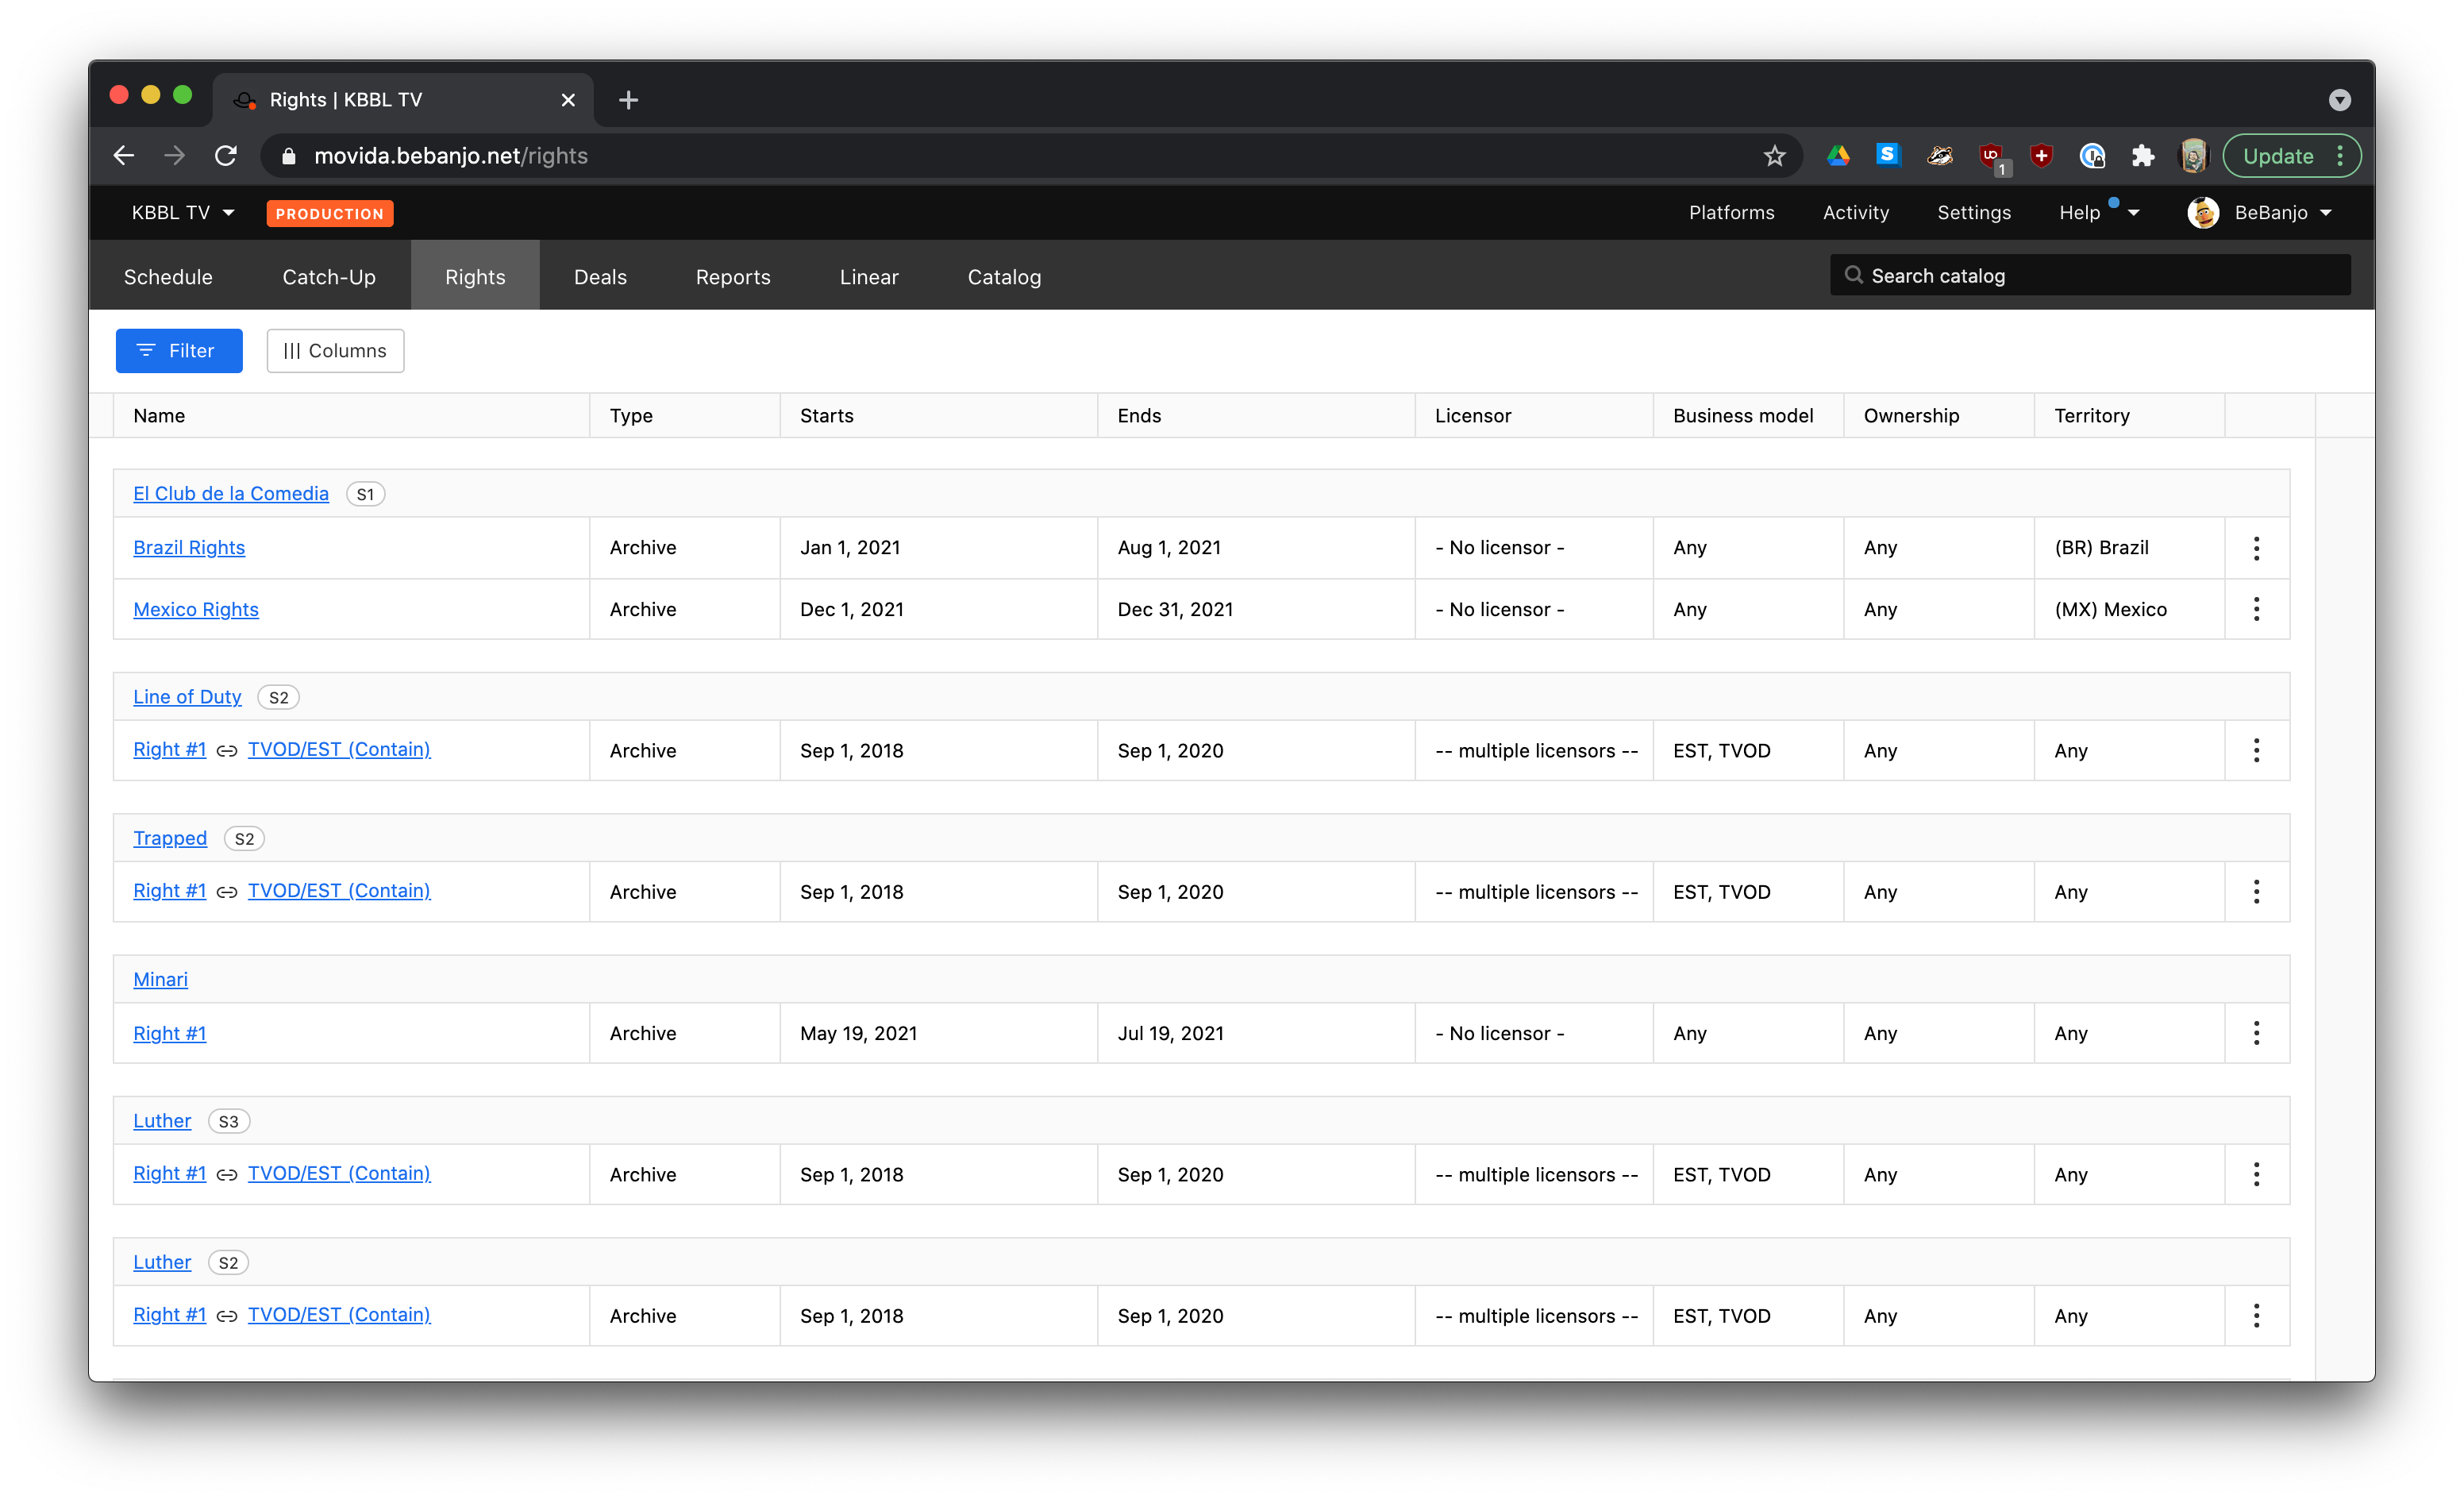Open the Catalog tab
Viewport: 2464px width, 1499px height.
coord(1004,277)
